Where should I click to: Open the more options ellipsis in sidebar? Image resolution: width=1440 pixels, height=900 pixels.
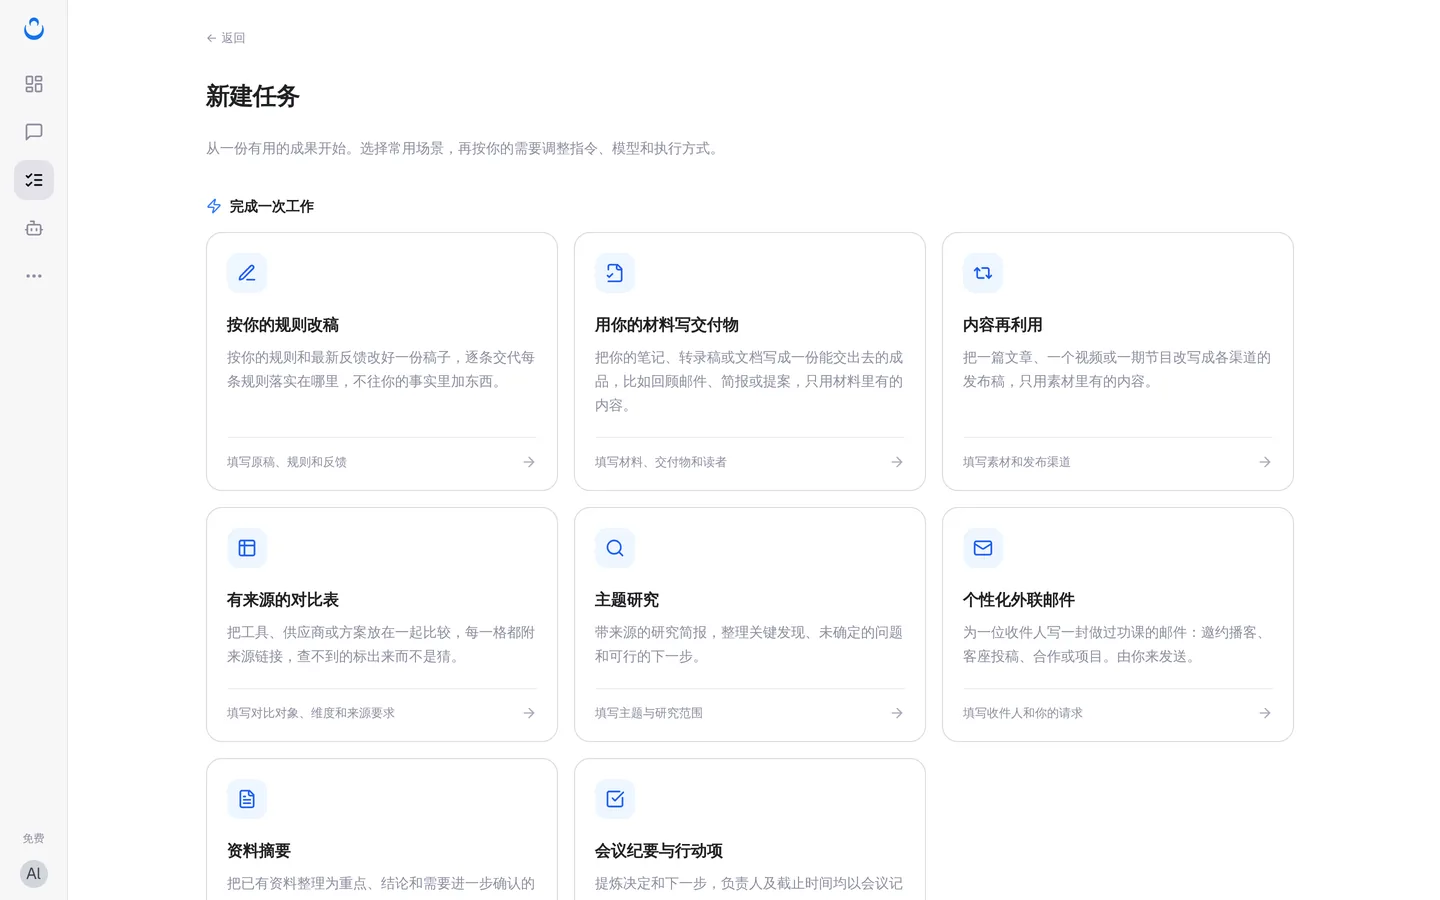[x=34, y=276]
